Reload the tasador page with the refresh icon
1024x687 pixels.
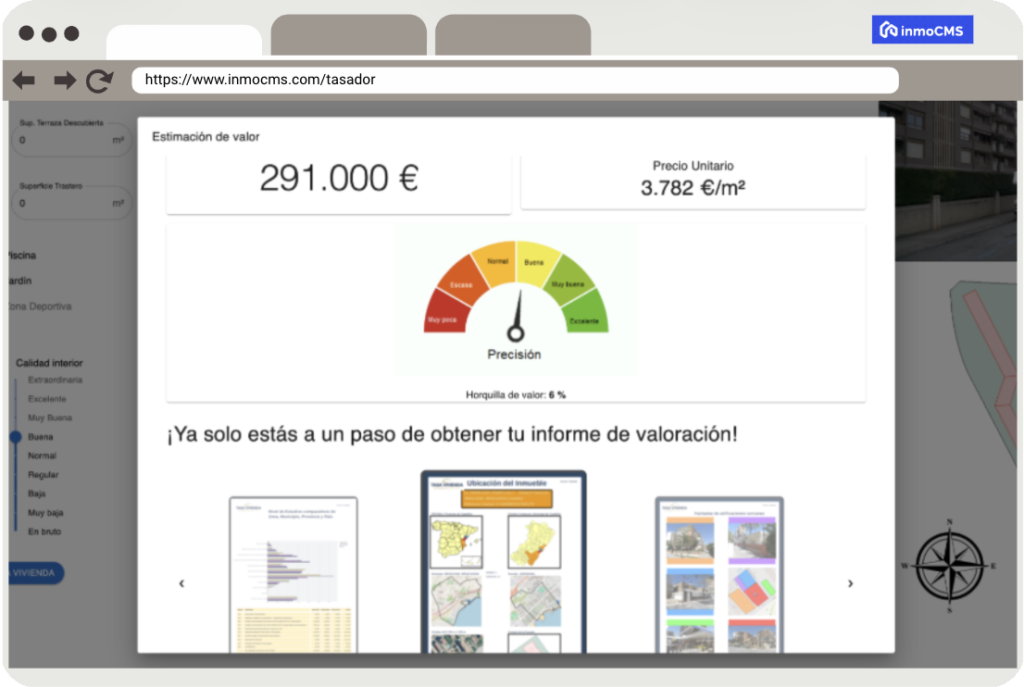pos(99,81)
